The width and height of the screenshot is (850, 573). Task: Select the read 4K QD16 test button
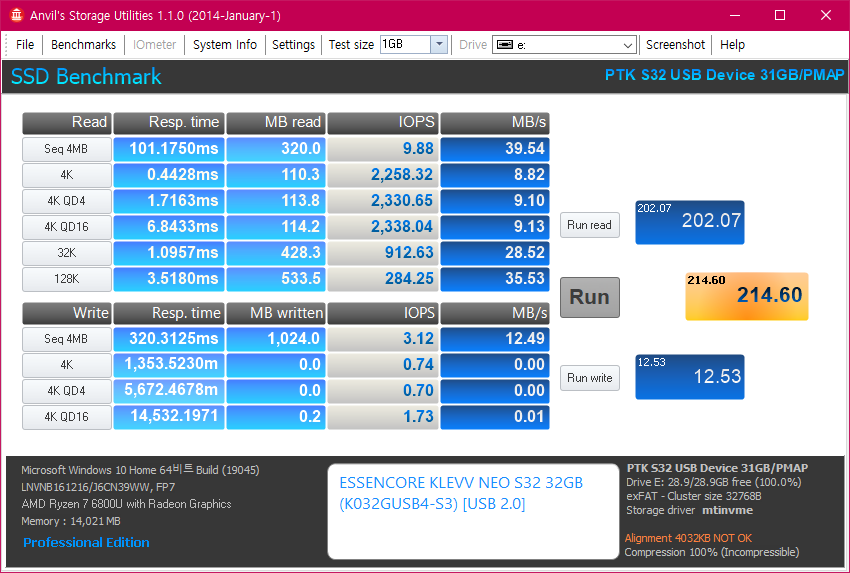(x=67, y=227)
